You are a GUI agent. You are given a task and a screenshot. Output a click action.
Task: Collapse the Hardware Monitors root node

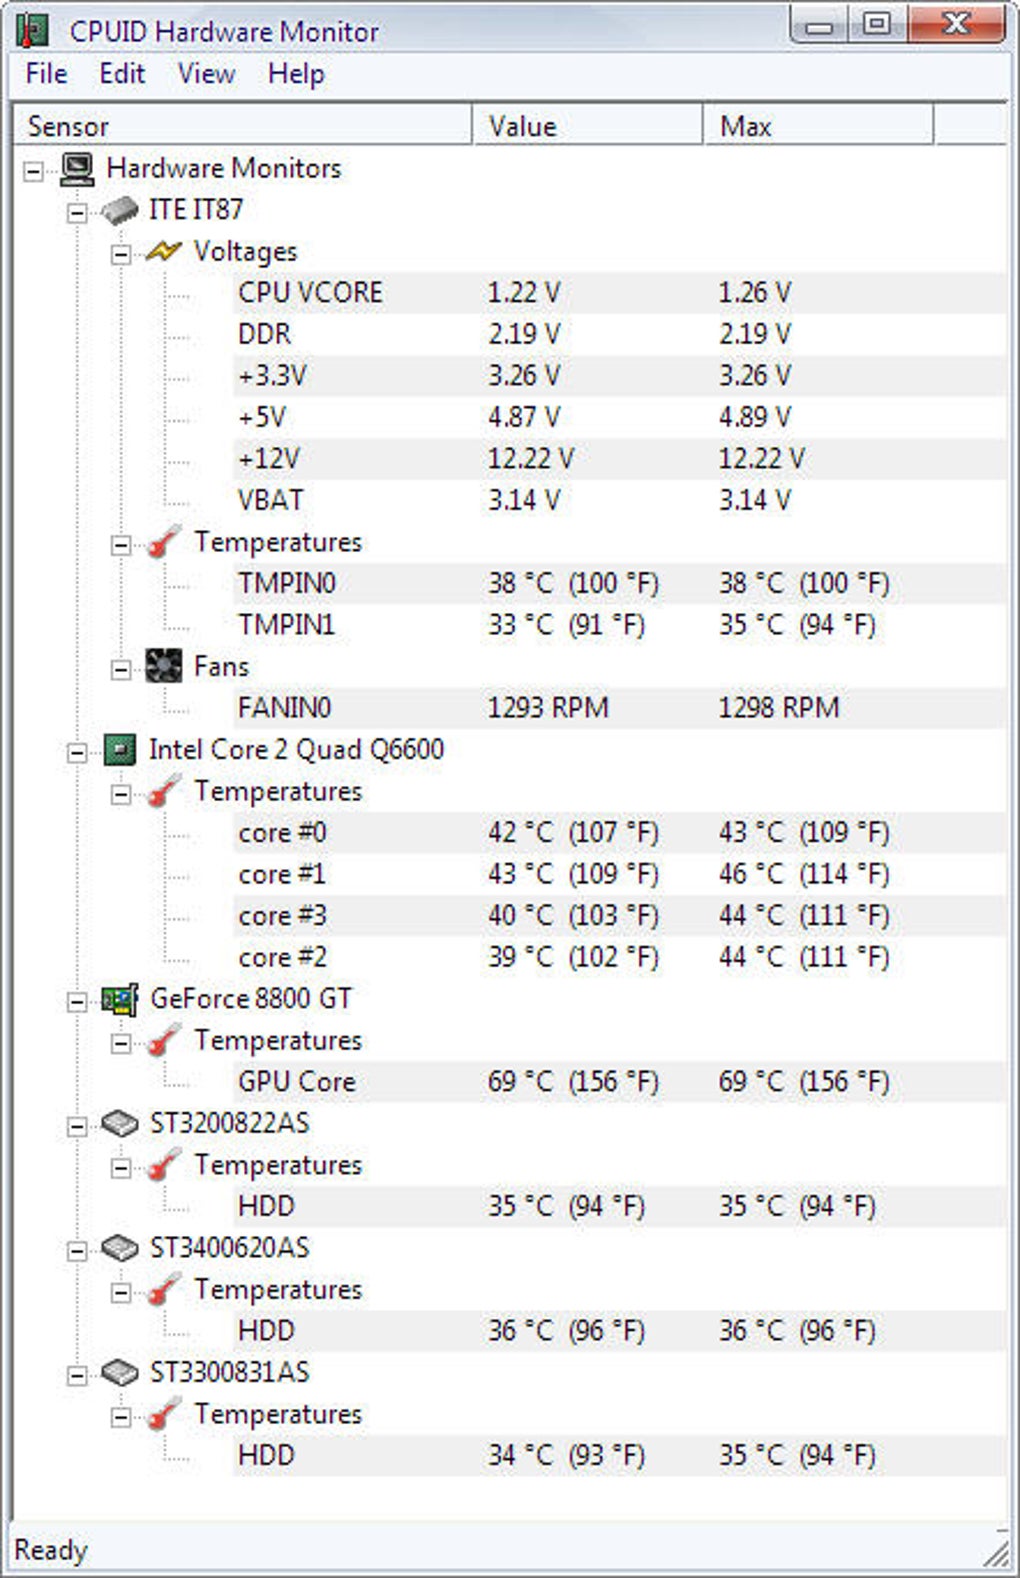pyautogui.click(x=34, y=171)
